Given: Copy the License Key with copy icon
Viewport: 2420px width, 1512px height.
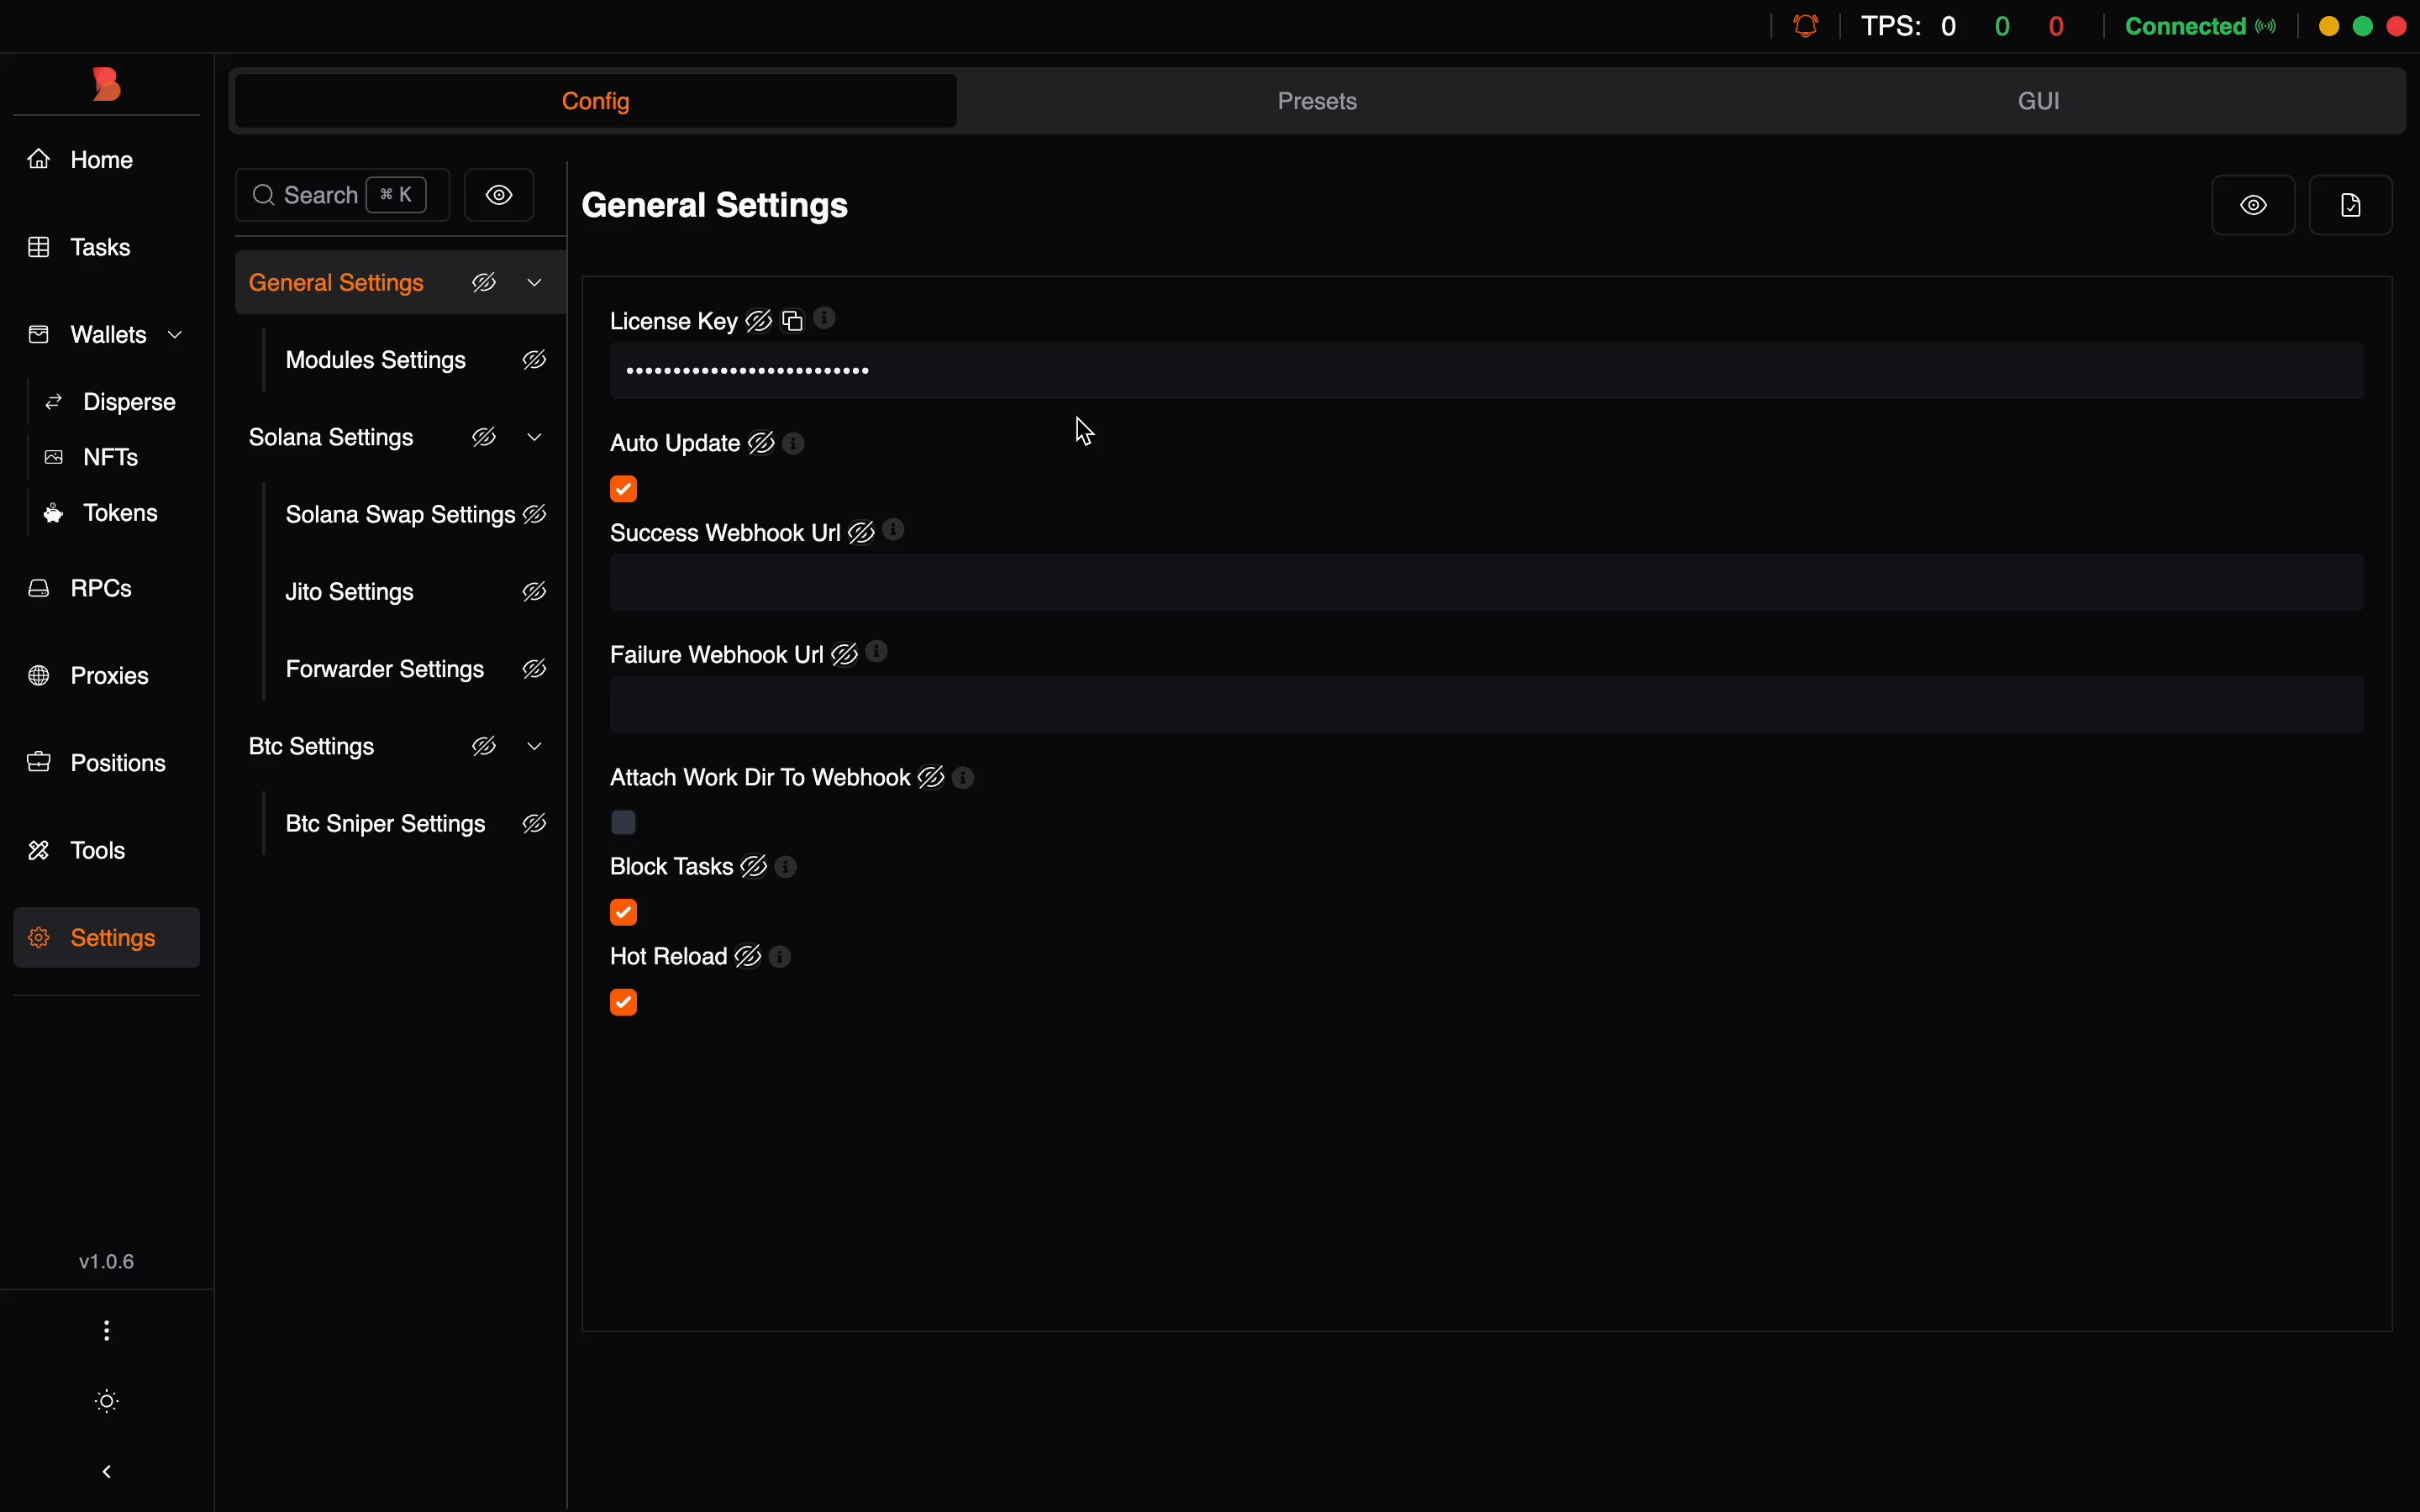Looking at the screenshot, I should 792,321.
